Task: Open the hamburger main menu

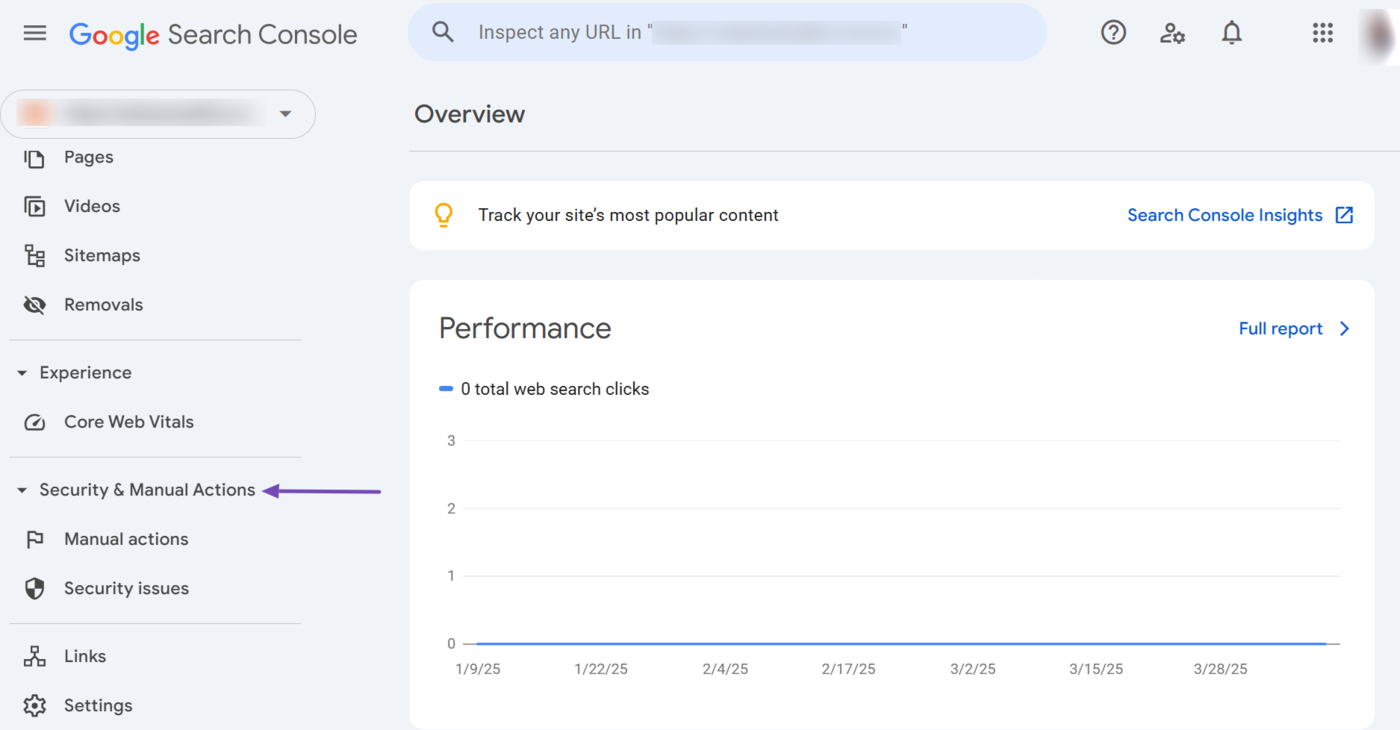Action: 35,33
